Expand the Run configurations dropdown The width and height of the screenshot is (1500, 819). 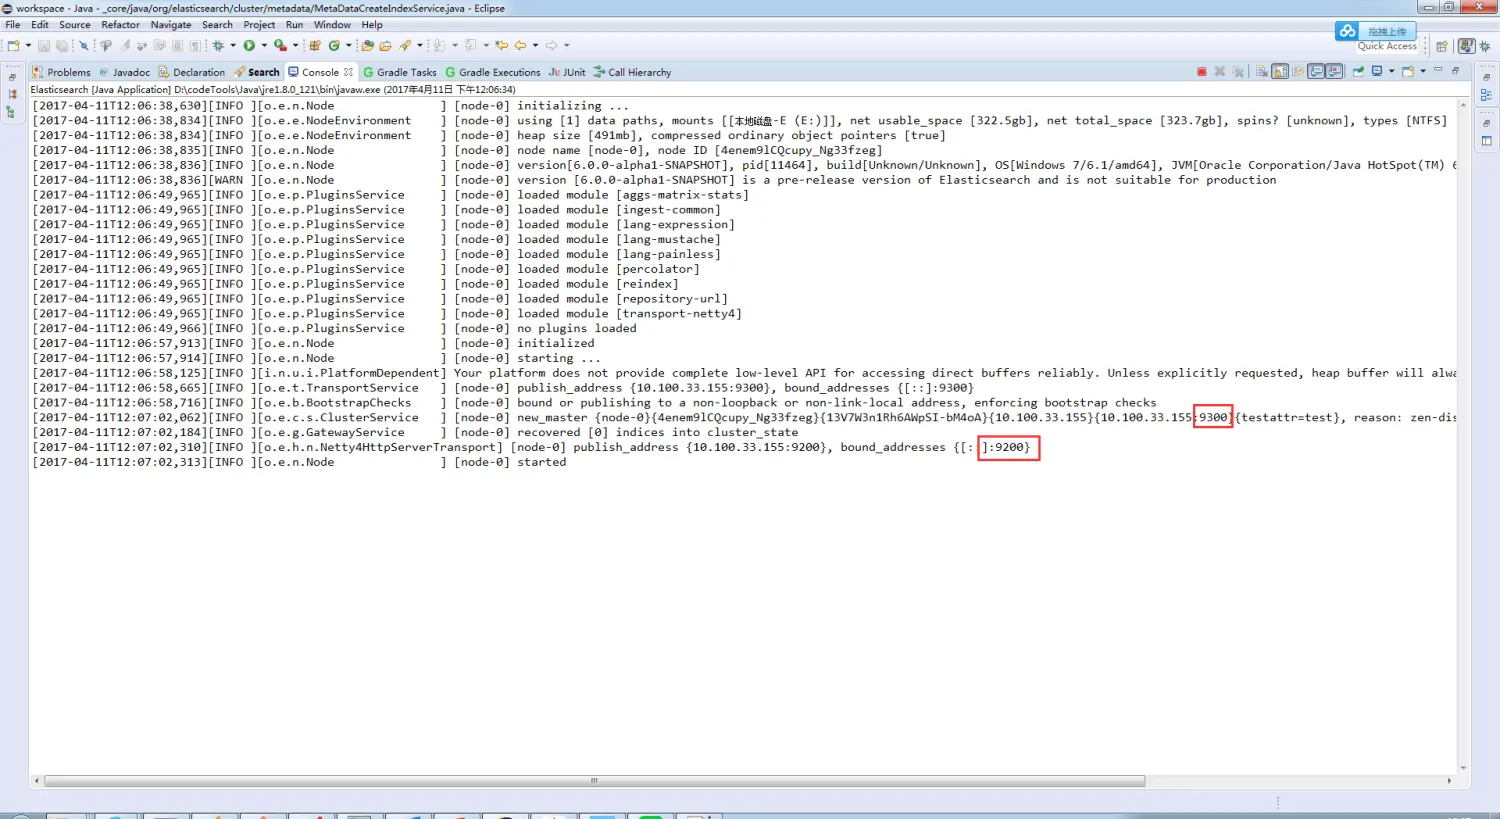(264, 45)
